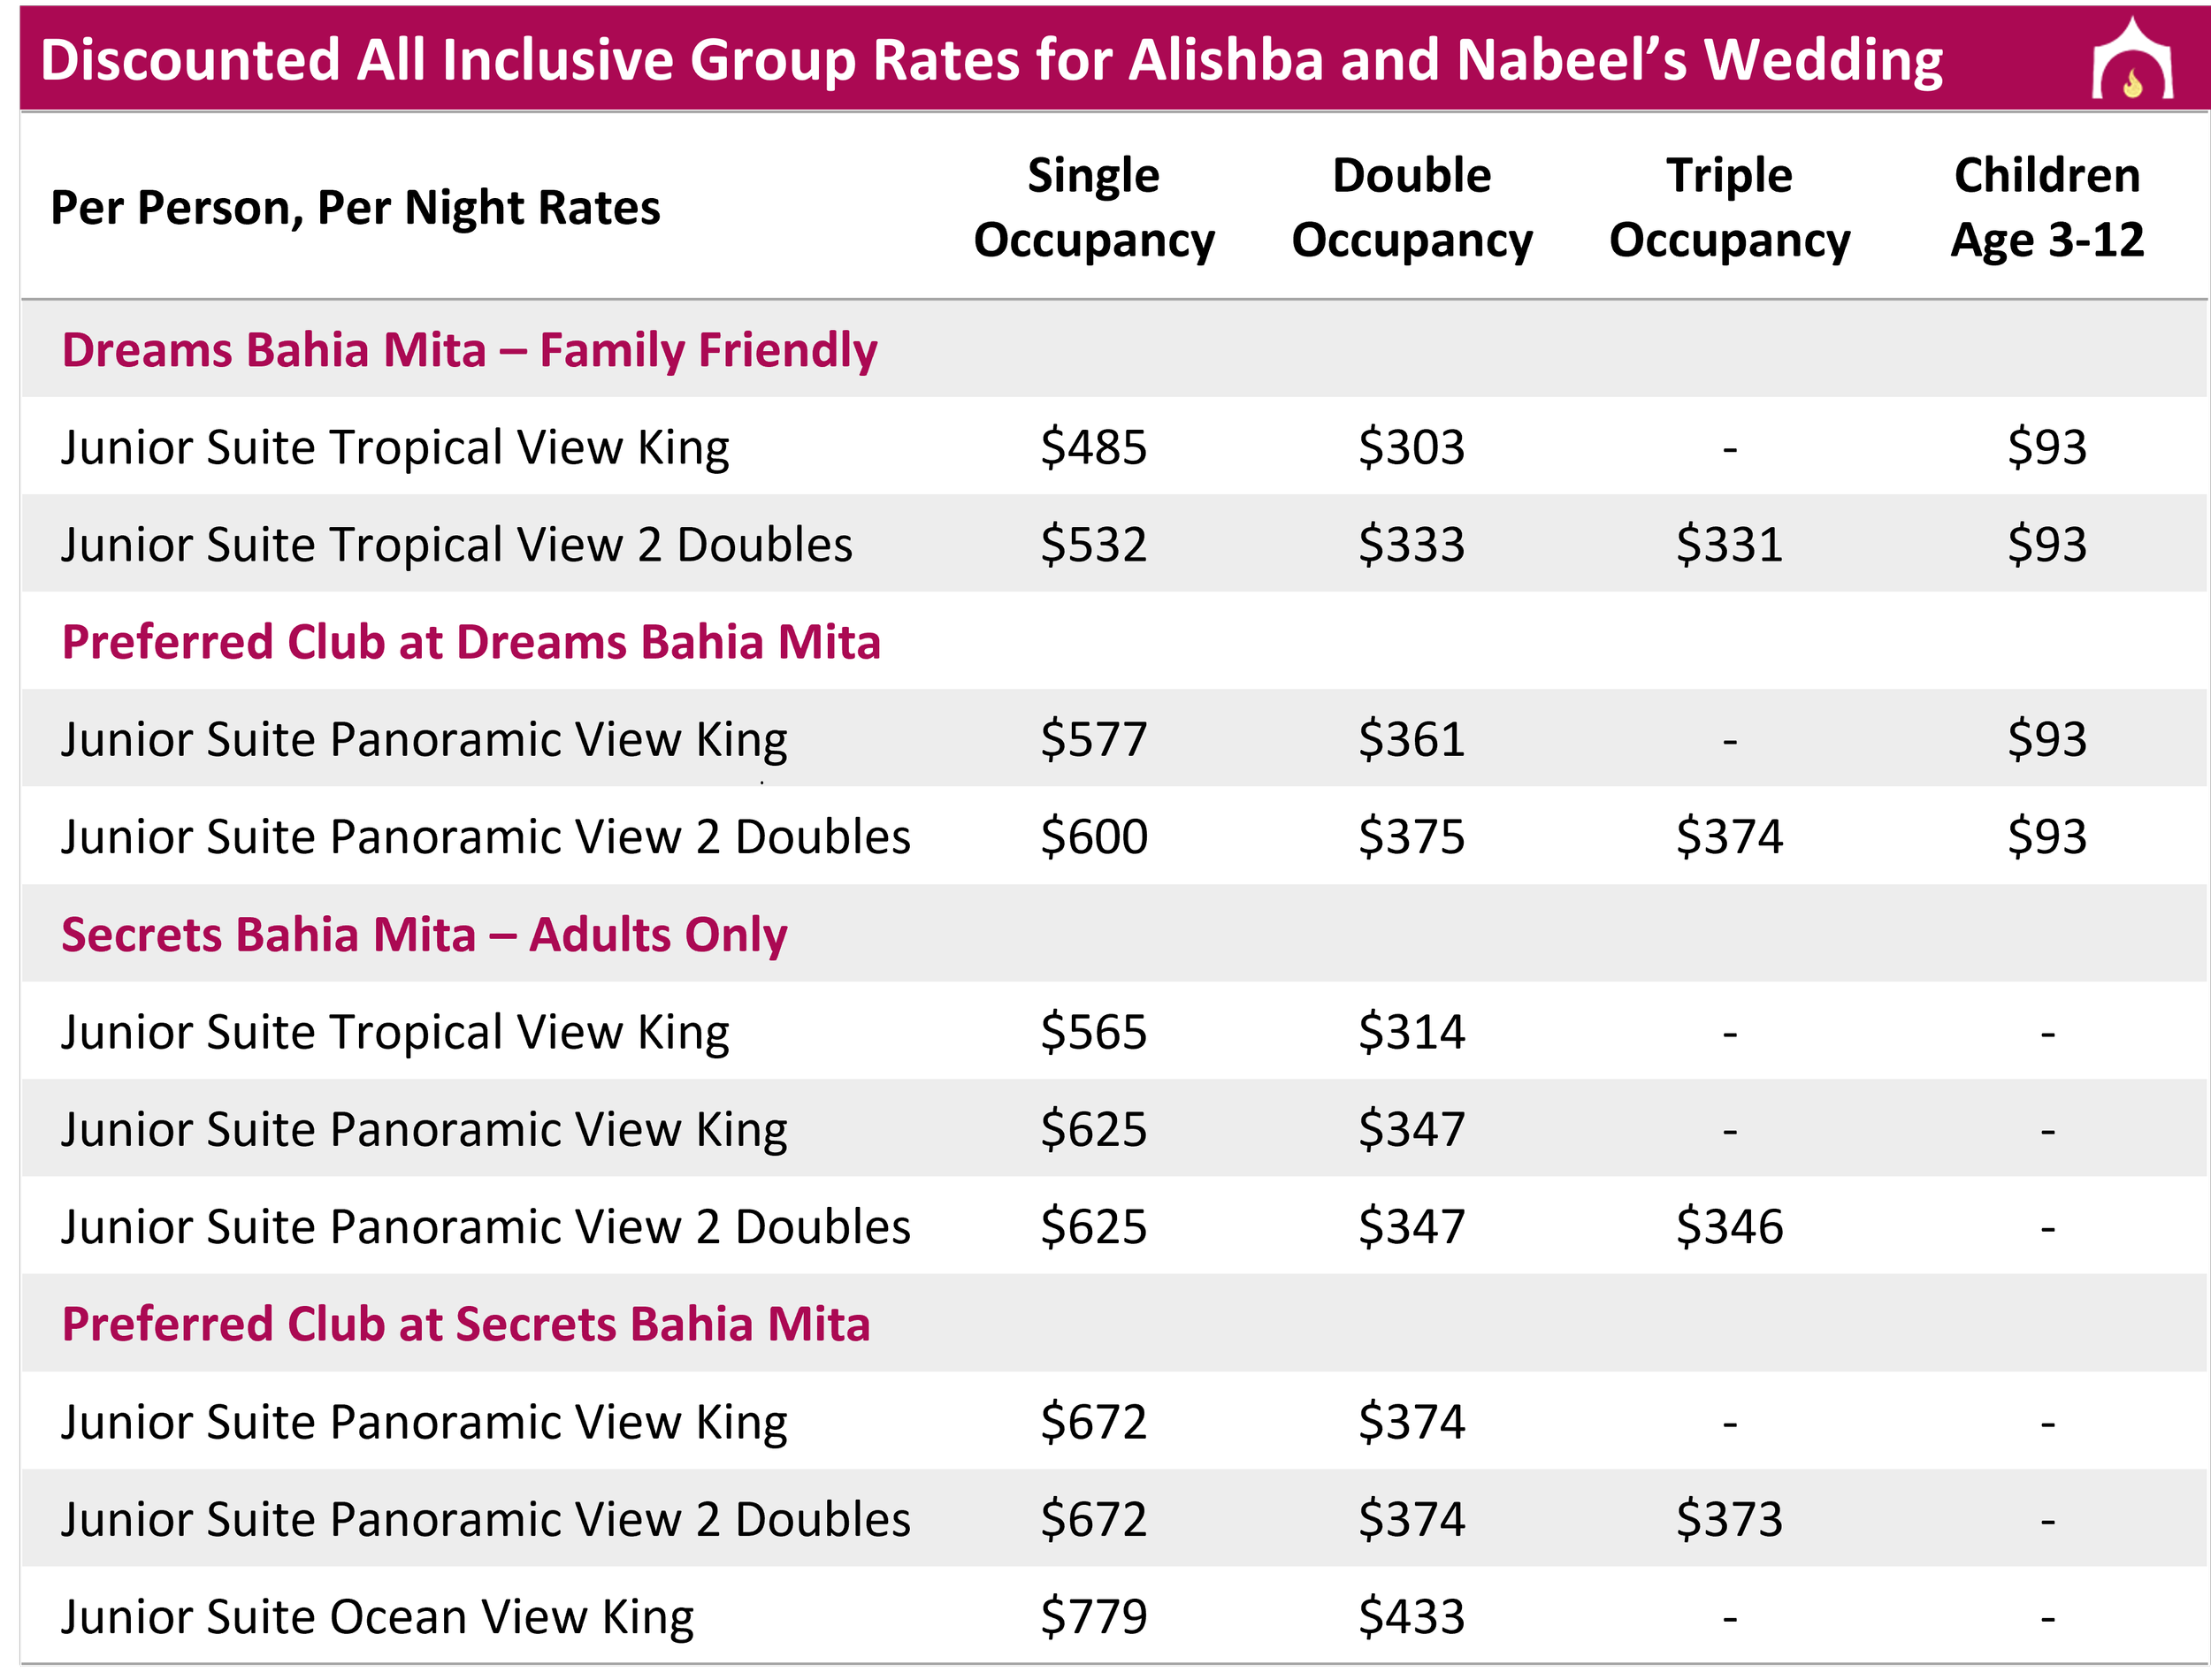Click the $600 single occupancy rate
Image resolution: width=2211 pixels, height=1680 pixels.
pyautogui.click(x=1094, y=837)
